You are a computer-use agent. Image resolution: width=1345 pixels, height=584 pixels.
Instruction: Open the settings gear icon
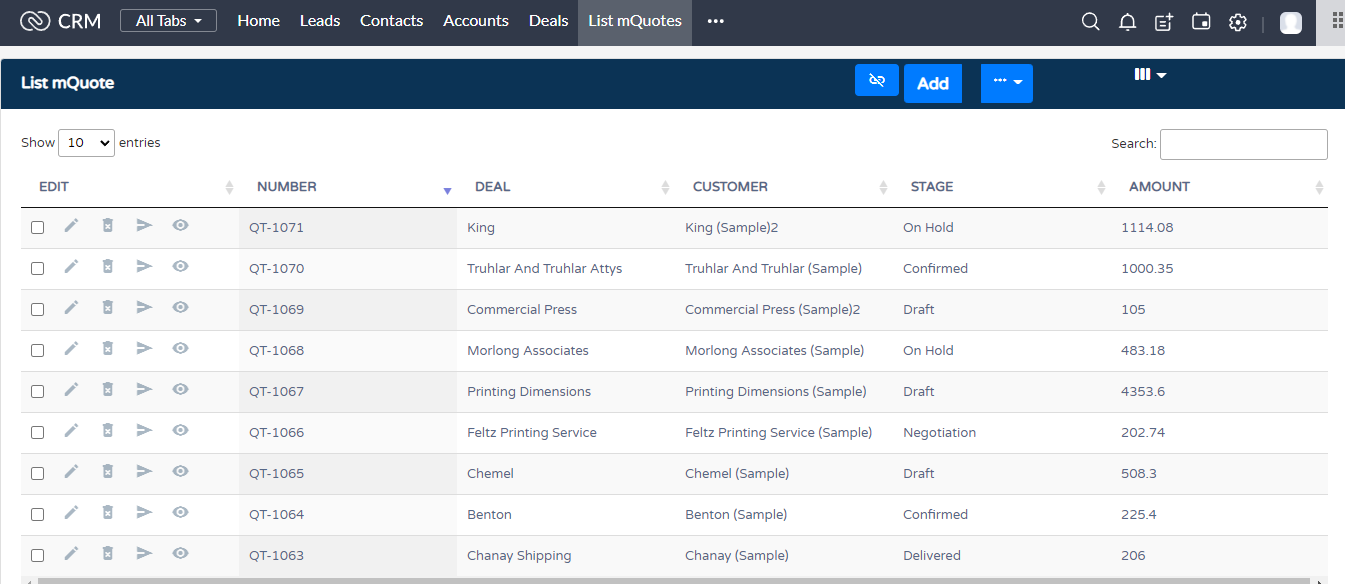(1238, 22)
